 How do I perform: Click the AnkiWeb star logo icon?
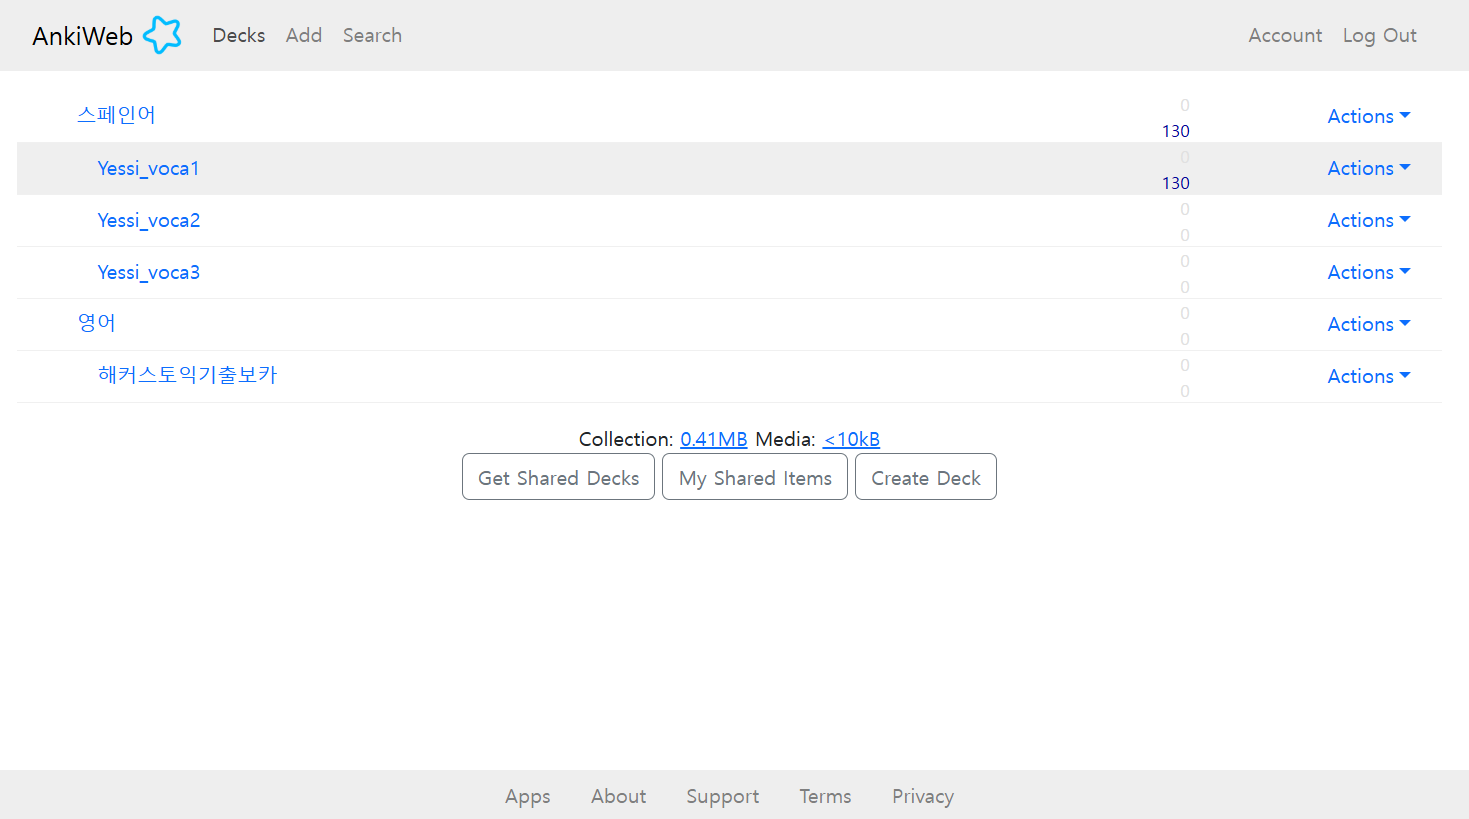[x=162, y=35]
